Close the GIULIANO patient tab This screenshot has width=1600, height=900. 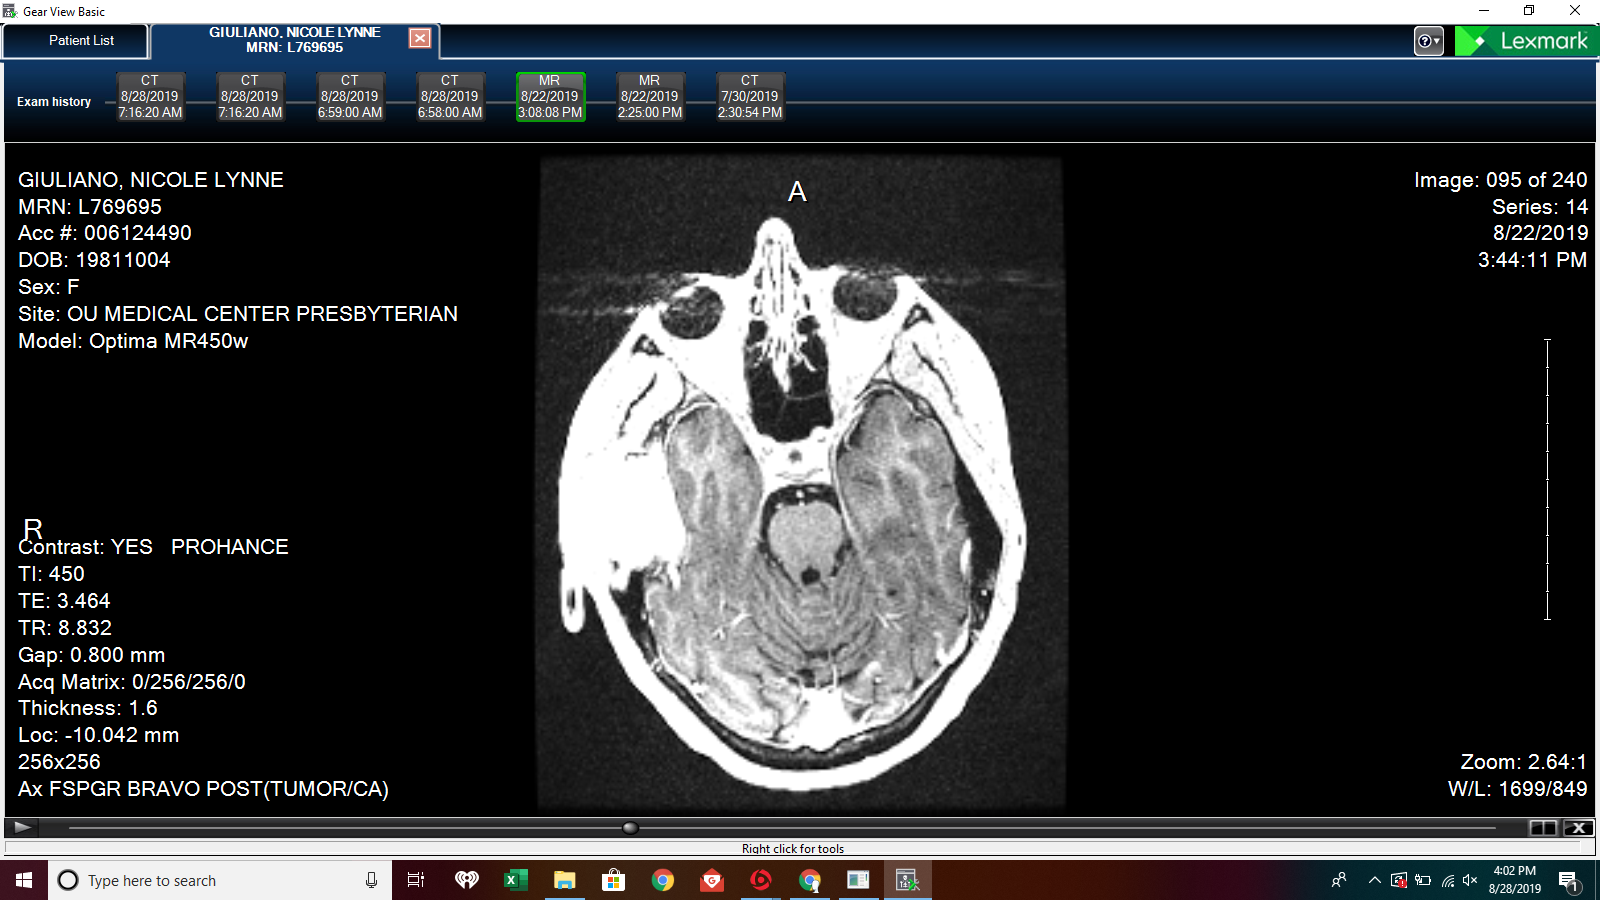point(420,38)
